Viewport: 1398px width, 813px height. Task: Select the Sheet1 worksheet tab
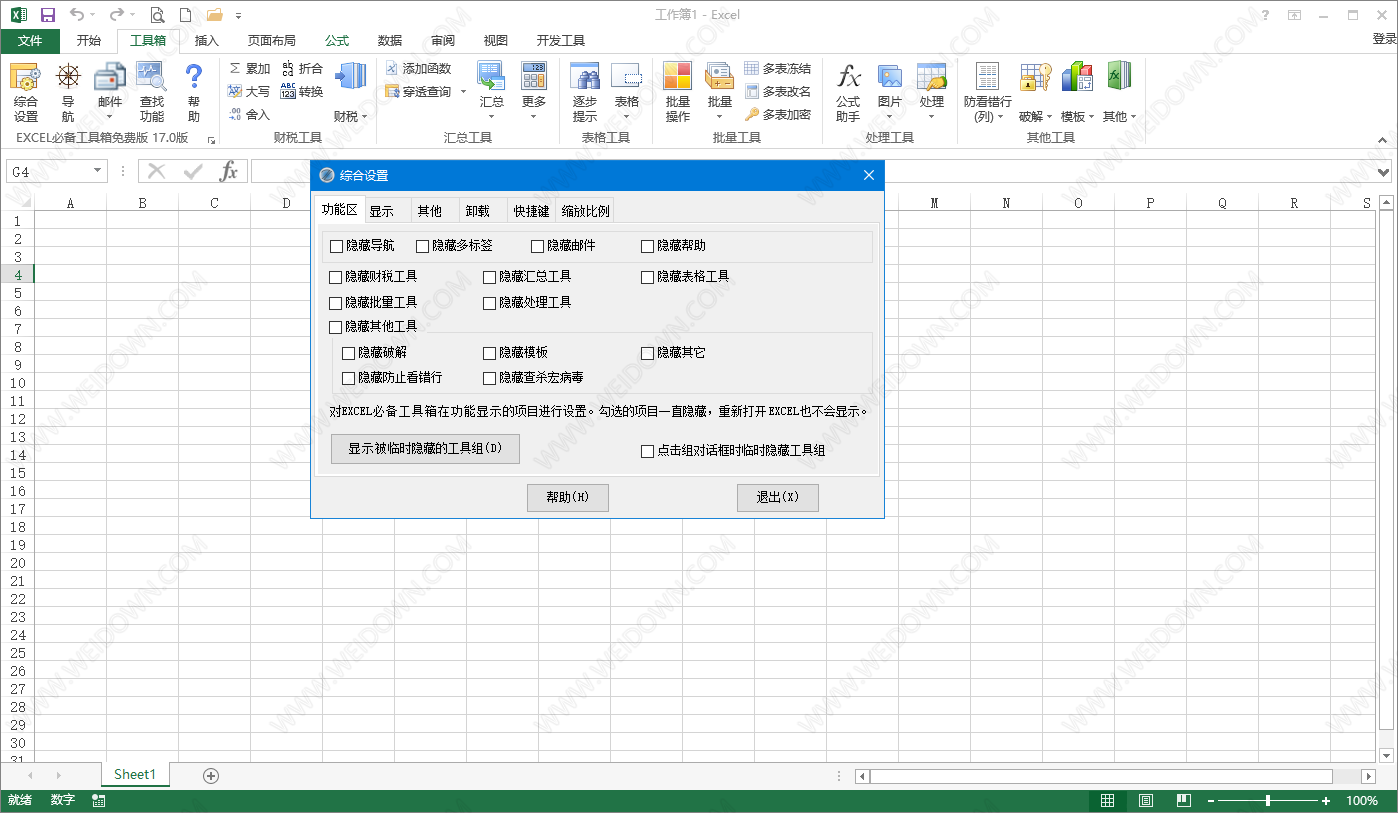135,775
